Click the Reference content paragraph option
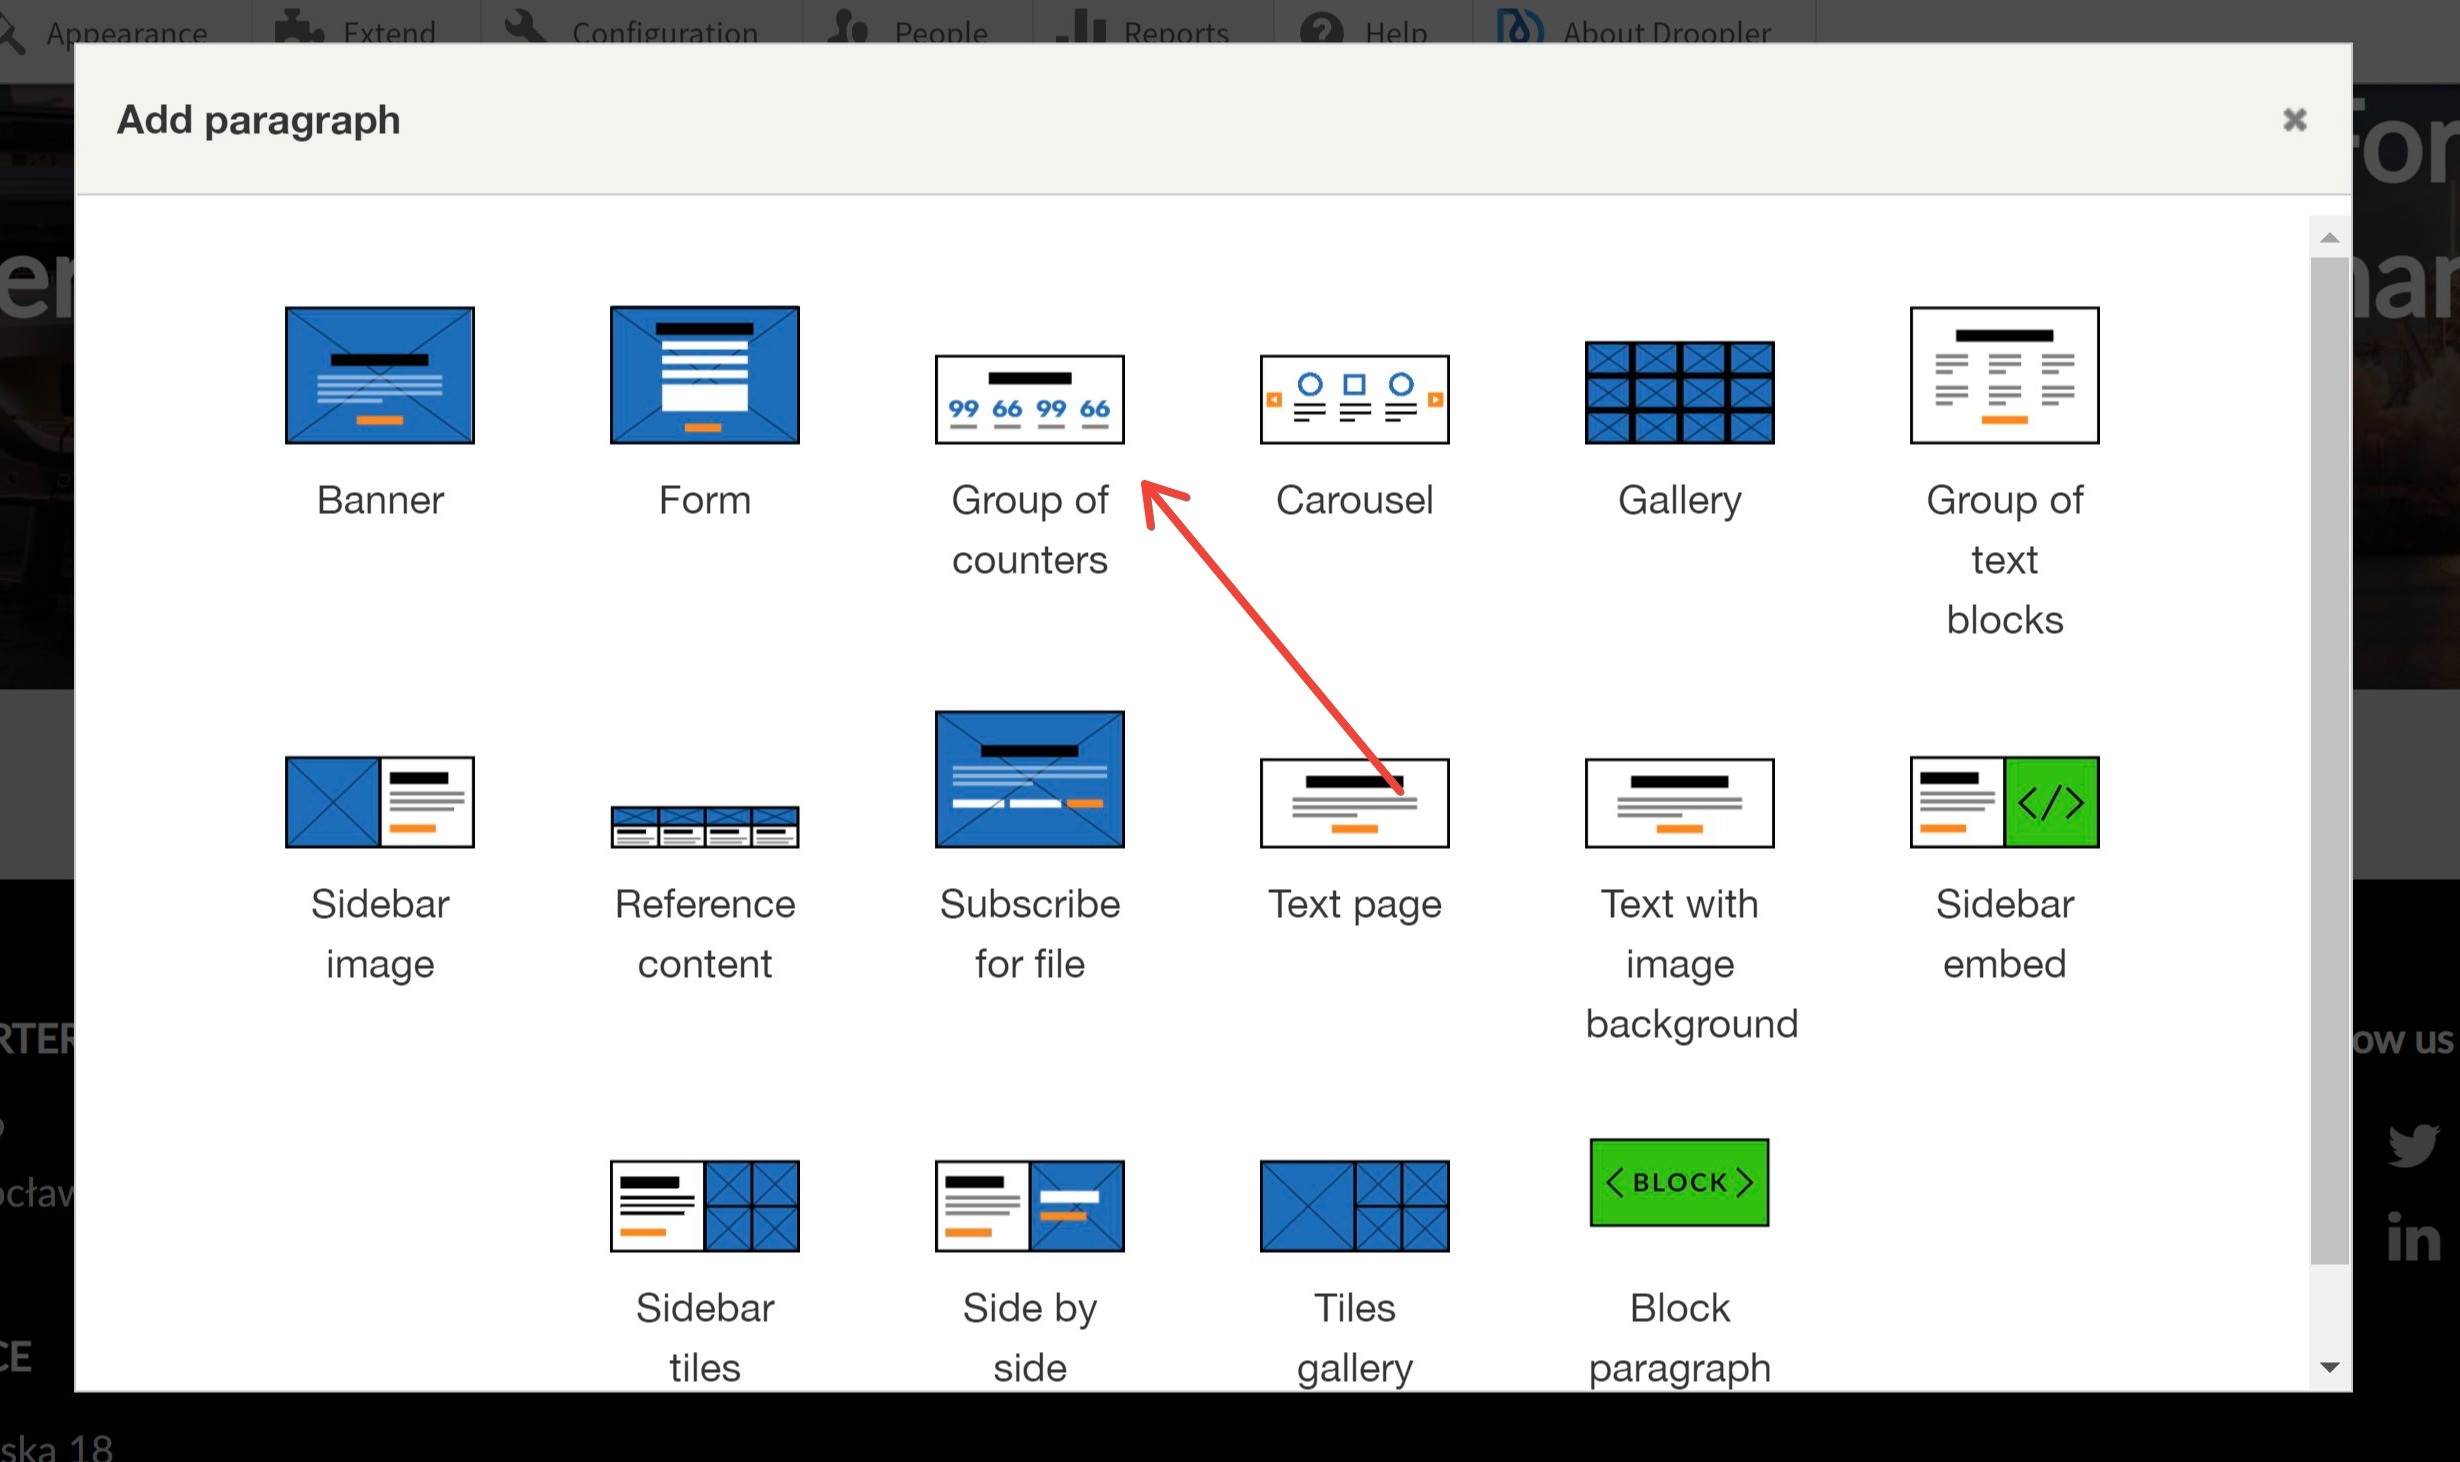Viewport: 2460px width, 1462px height. point(706,868)
